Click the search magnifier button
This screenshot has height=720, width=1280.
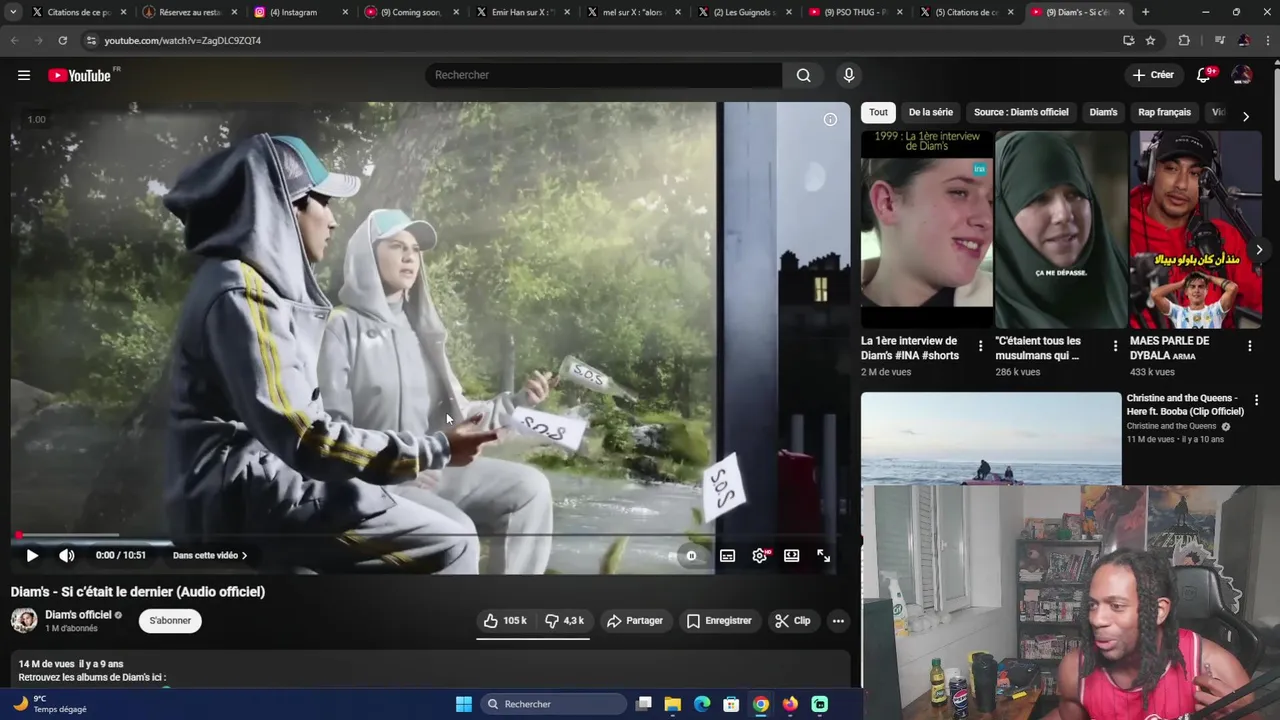(x=803, y=75)
